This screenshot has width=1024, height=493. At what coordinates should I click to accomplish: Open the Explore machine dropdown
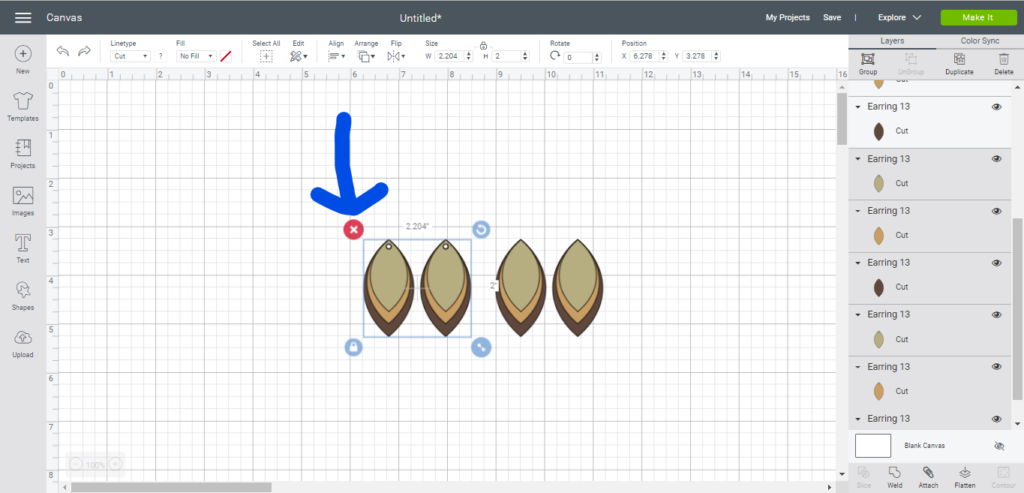(x=899, y=18)
